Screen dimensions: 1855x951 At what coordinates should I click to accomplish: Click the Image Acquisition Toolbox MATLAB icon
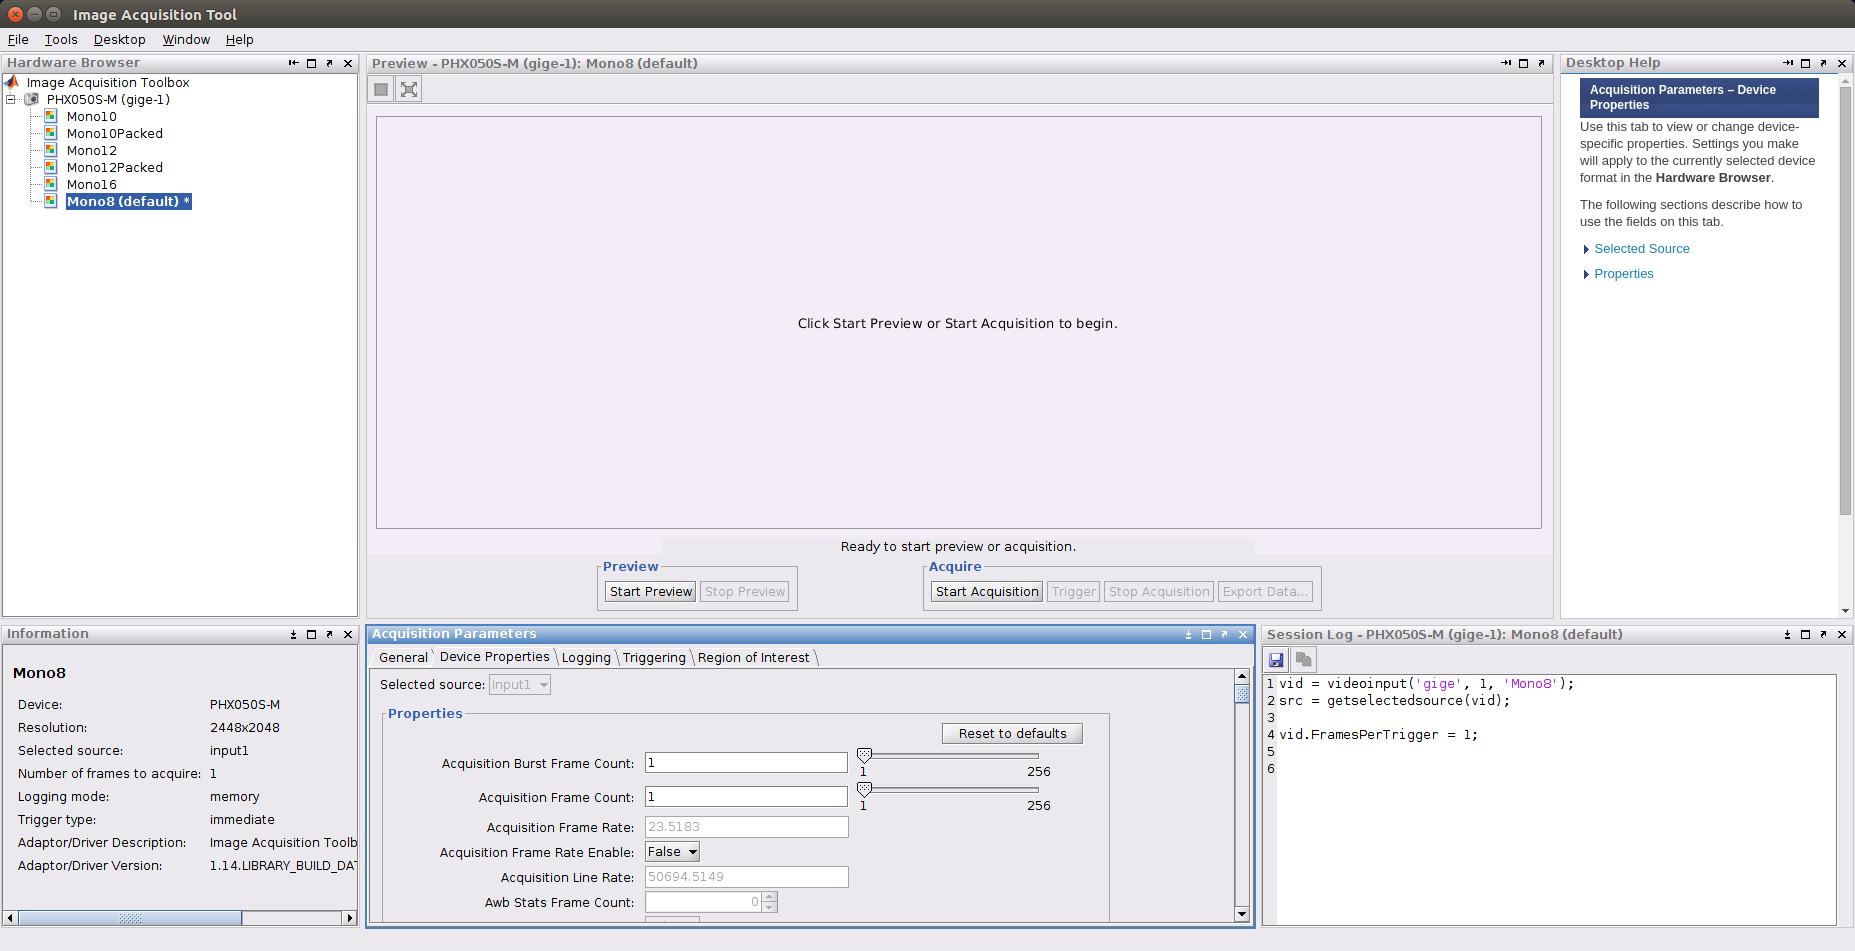click(11, 82)
